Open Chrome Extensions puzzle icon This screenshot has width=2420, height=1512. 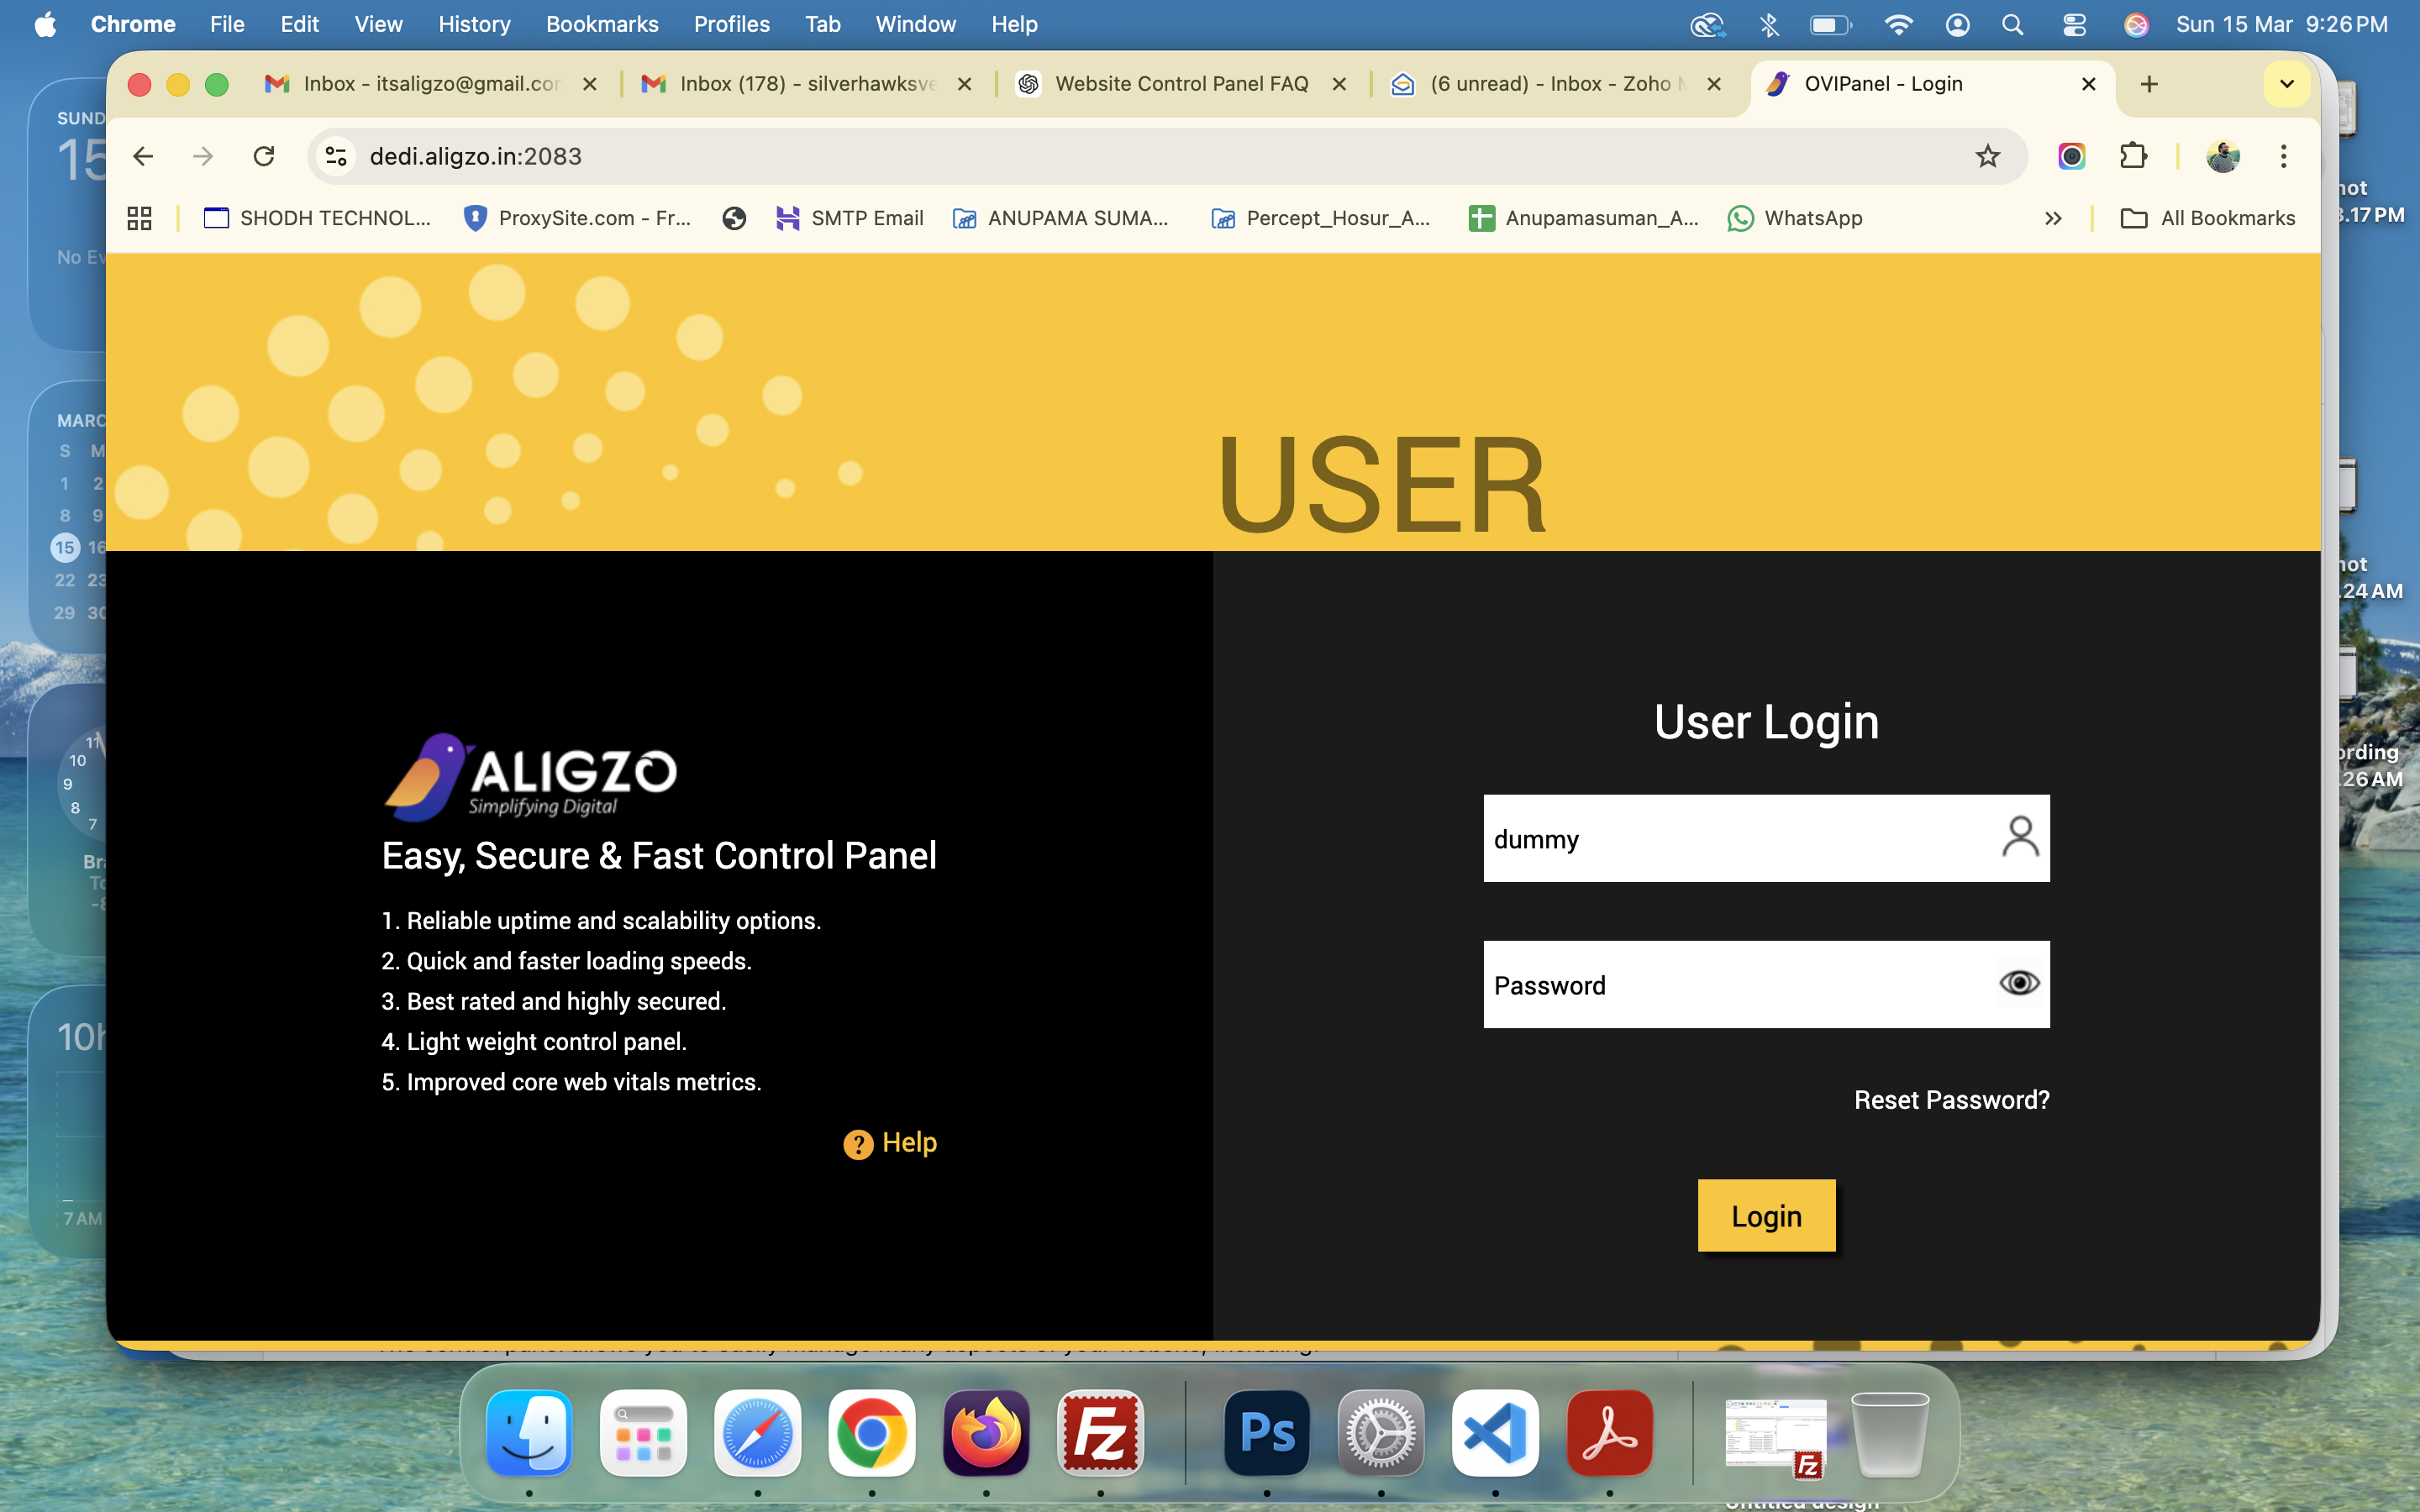(x=2132, y=156)
